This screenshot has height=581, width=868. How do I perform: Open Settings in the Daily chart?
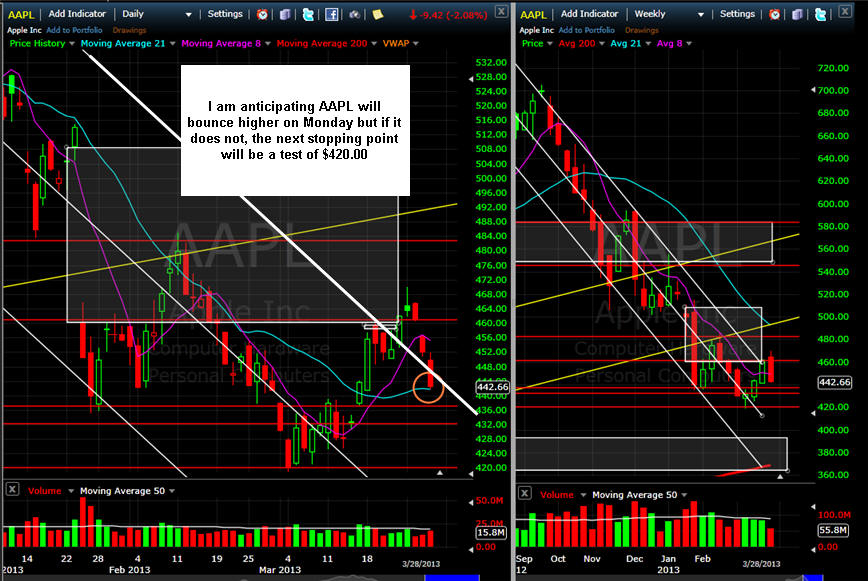click(x=225, y=14)
